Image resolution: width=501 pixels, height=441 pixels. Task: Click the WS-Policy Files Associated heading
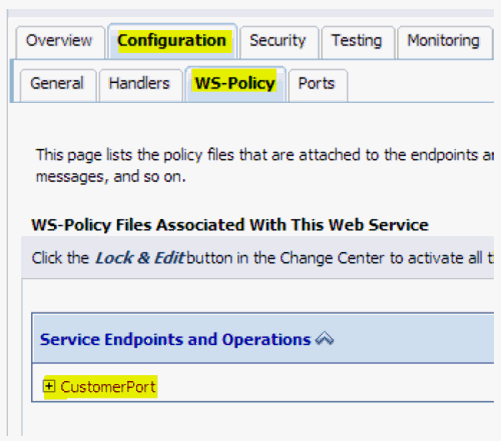230,225
